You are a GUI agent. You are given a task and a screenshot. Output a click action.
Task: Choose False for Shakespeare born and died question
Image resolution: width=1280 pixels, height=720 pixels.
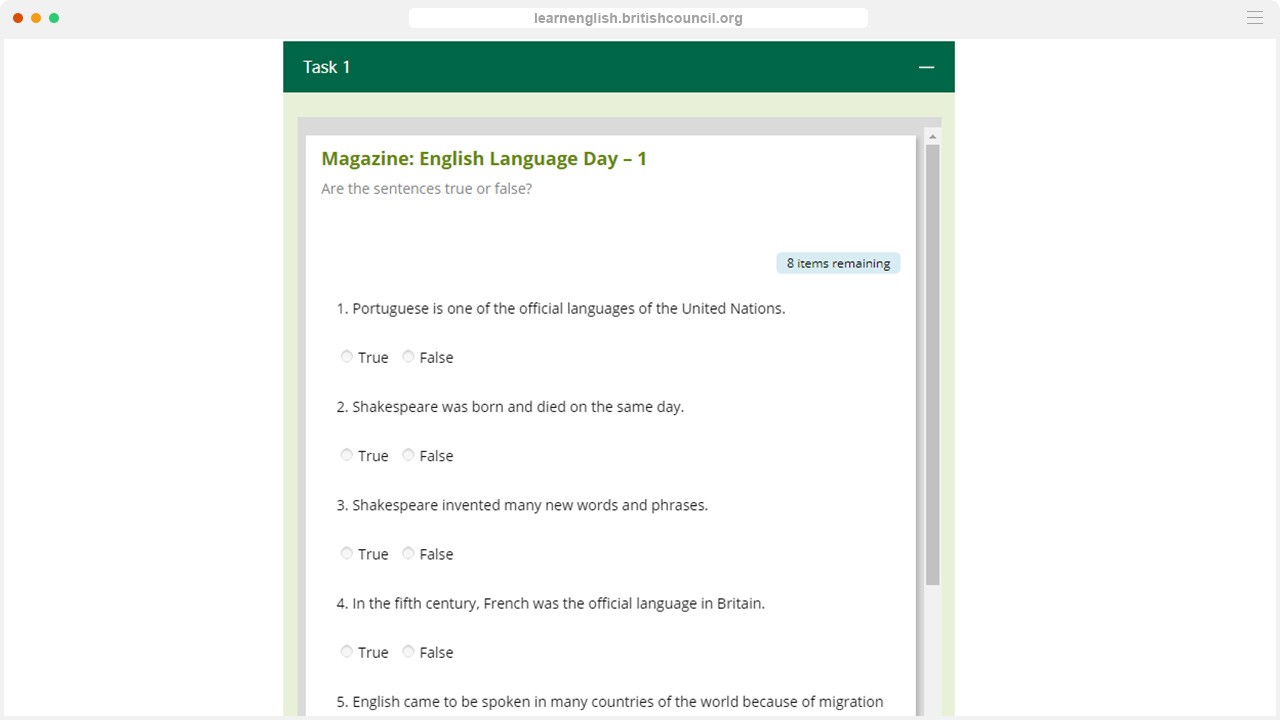coord(408,455)
